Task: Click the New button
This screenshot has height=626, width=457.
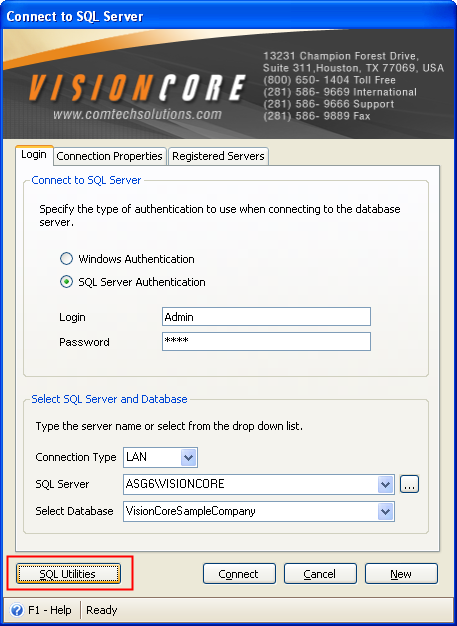Action: coord(401,574)
